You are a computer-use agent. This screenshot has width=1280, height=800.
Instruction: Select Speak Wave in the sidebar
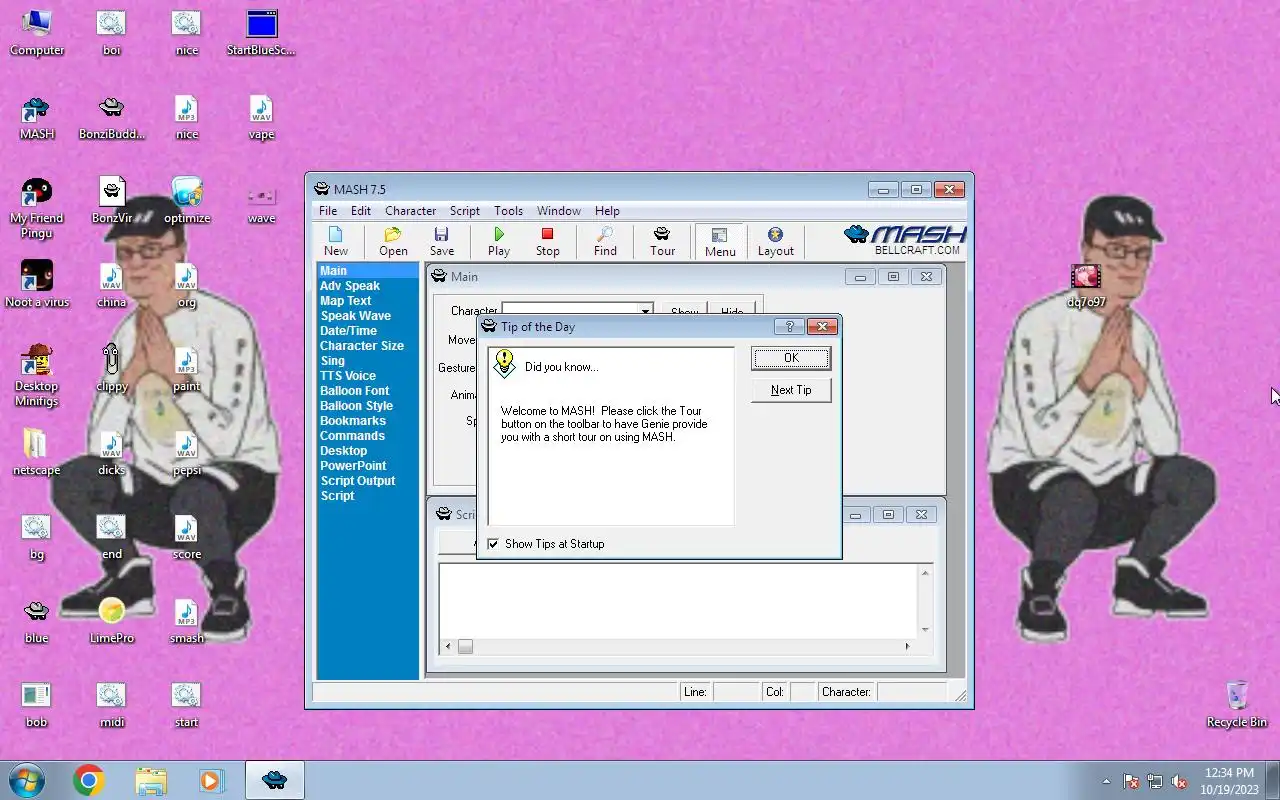[356, 316]
